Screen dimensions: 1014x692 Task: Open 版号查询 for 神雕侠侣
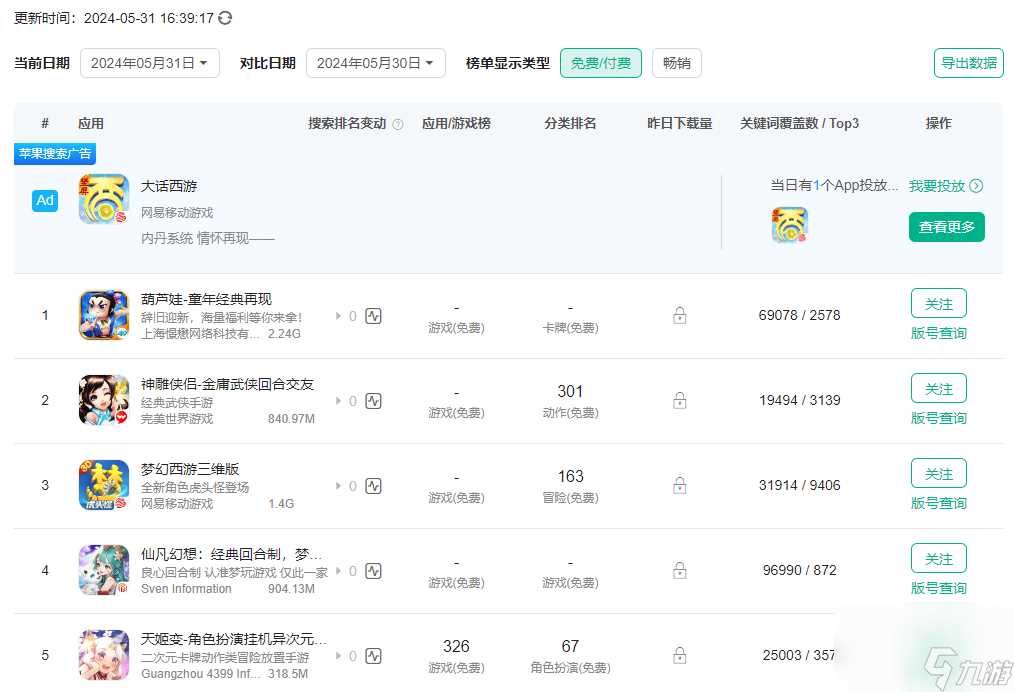pos(937,418)
